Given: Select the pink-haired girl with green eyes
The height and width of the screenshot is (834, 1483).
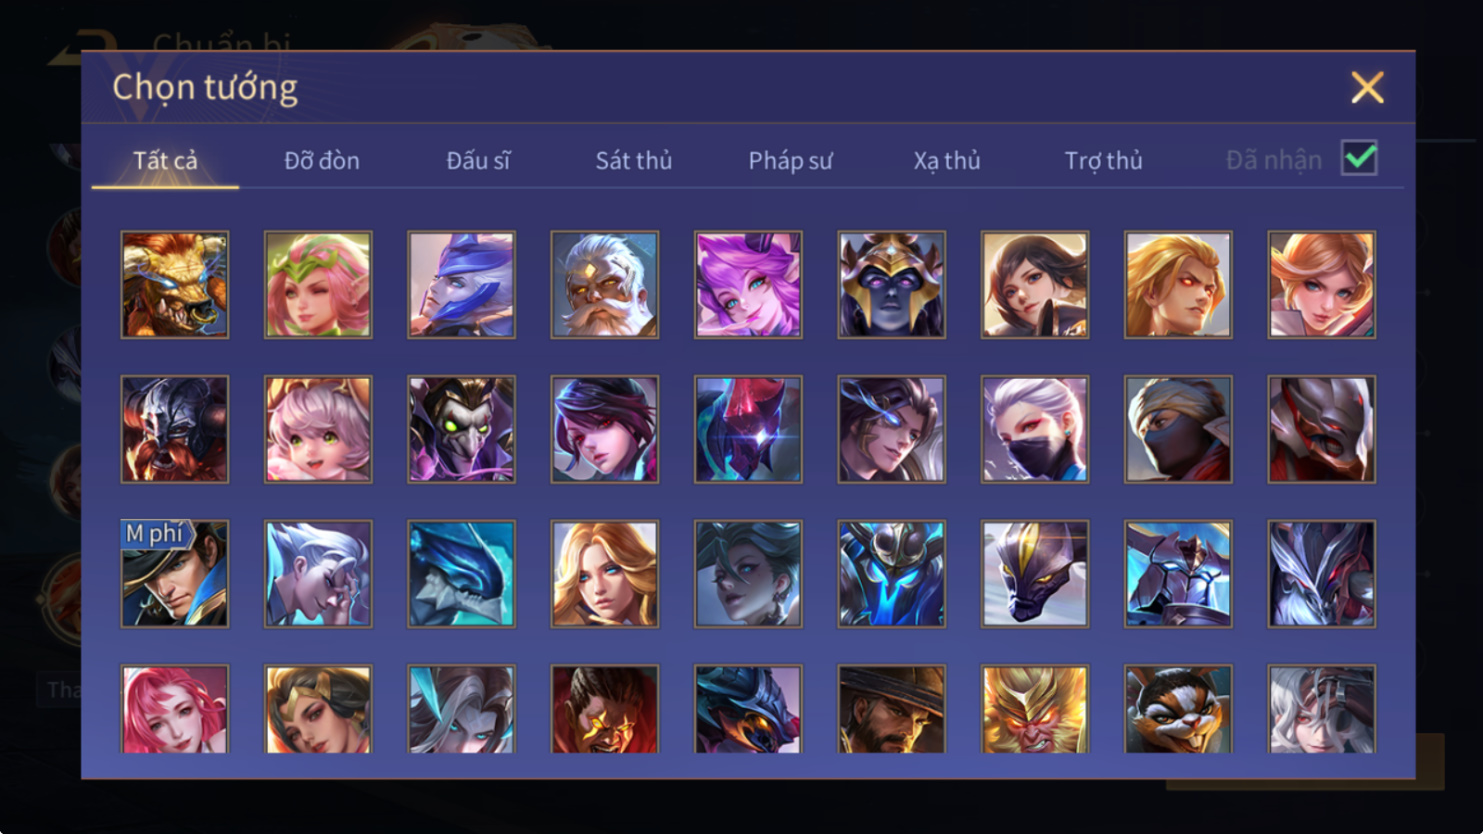Looking at the screenshot, I should 318,429.
